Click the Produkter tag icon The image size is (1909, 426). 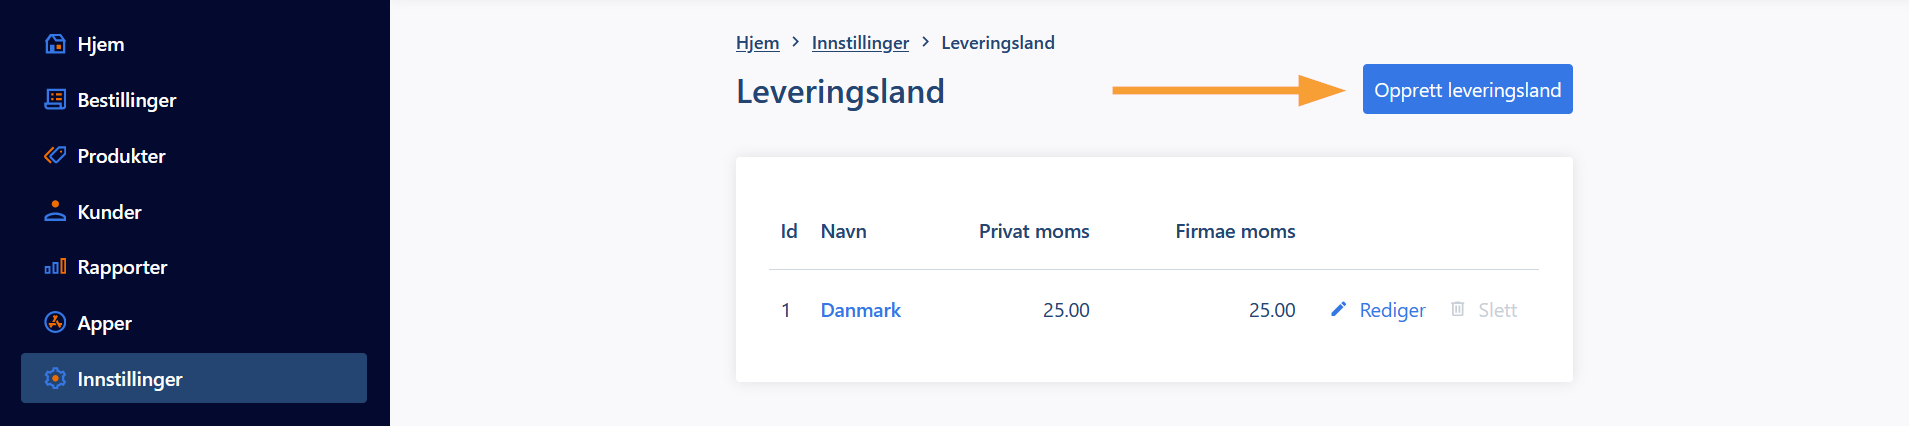point(55,155)
